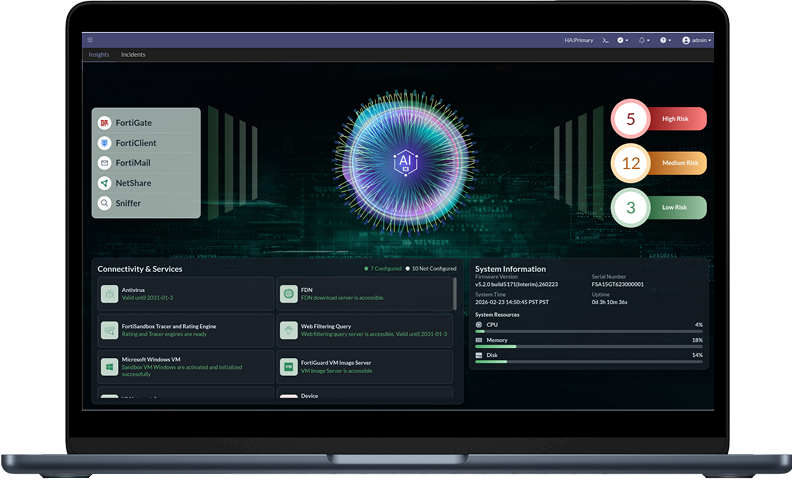
Task: Click the 10 Not Configured legend item
Action: pyautogui.click(x=431, y=269)
